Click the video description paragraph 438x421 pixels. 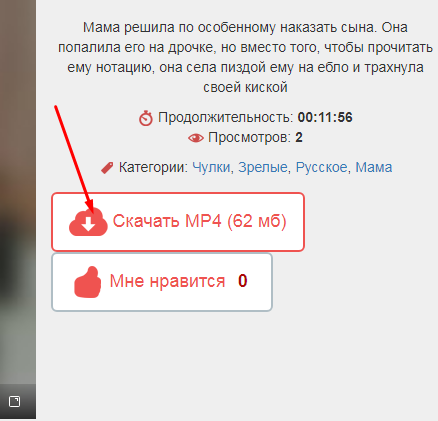point(245,57)
